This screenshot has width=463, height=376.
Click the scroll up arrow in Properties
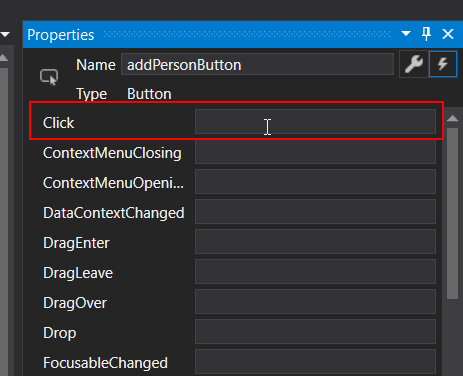(x=452, y=118)
